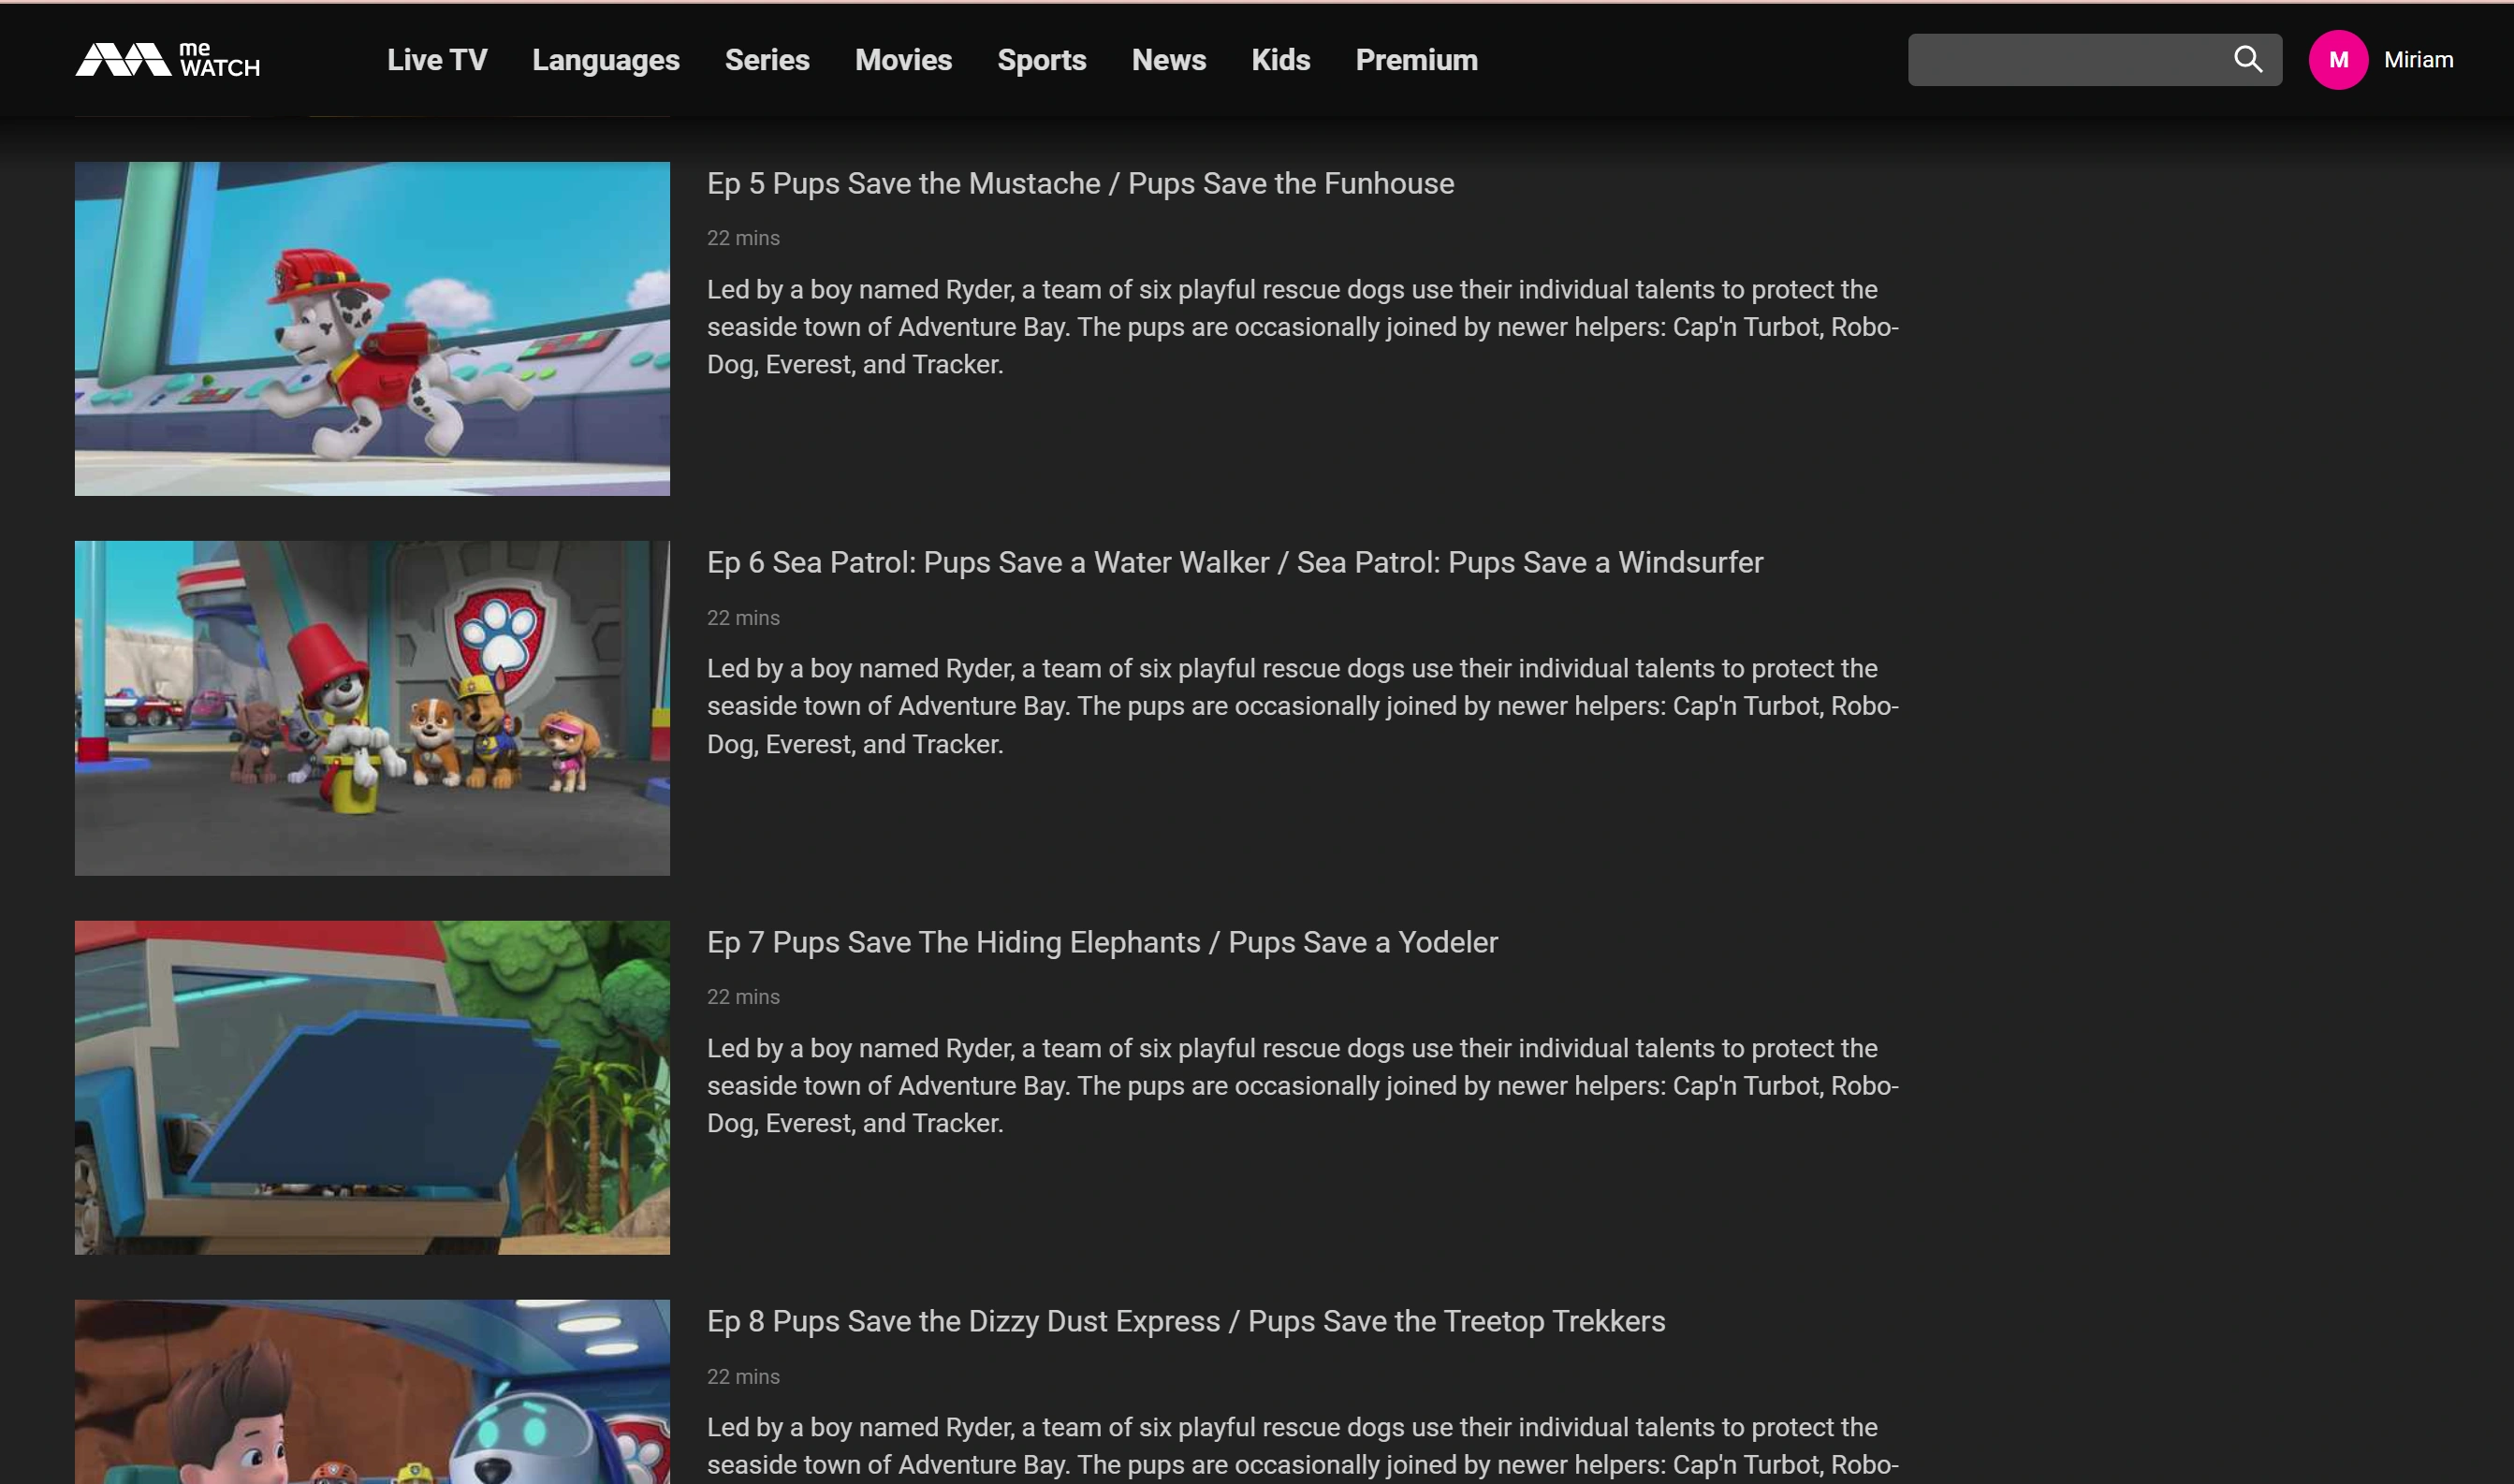The width and height of the screenshot is (2514, 1484).
Task: Open Ep 7 Hiding Elephants episode title
Action: (1101, 943)
